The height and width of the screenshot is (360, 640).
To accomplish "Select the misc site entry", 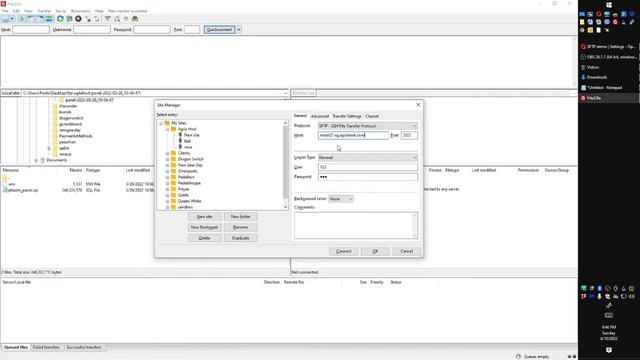I will tap(188, 147).
